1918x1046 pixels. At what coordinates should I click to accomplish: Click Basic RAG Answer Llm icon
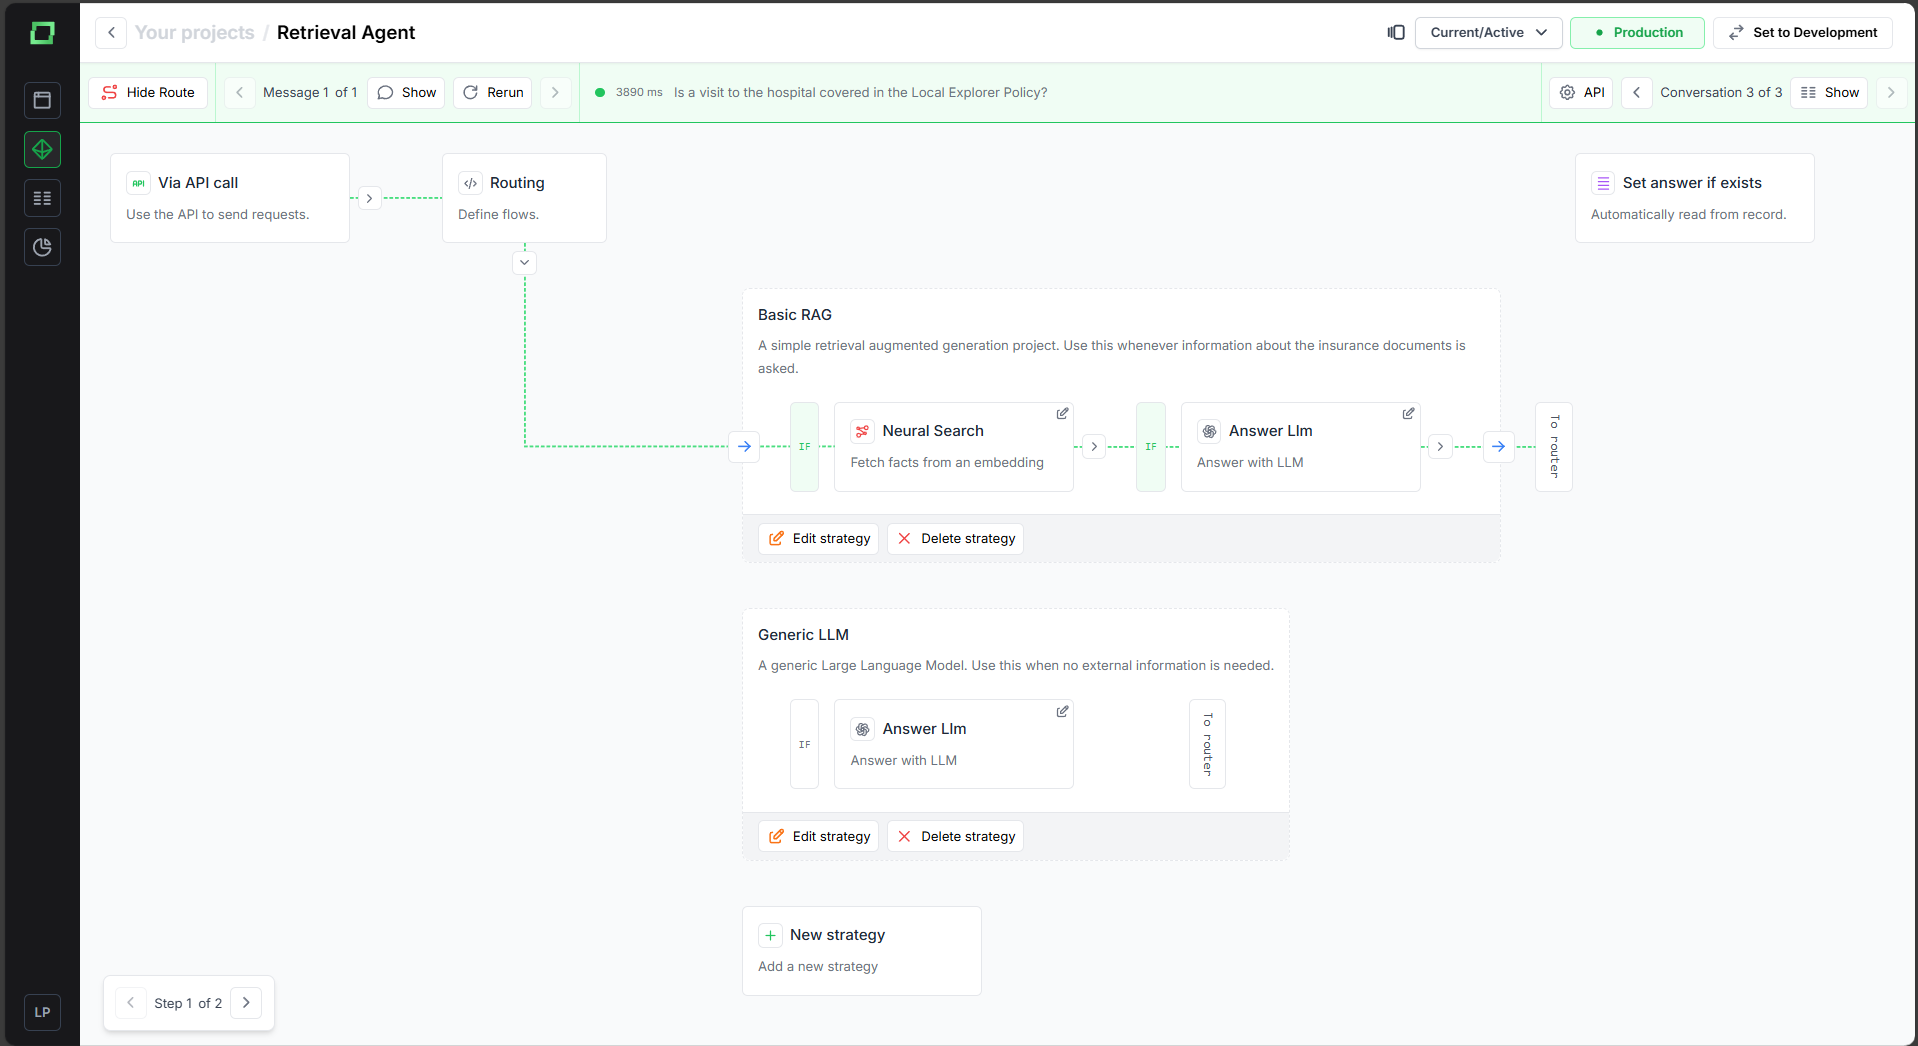point(1209,431)
